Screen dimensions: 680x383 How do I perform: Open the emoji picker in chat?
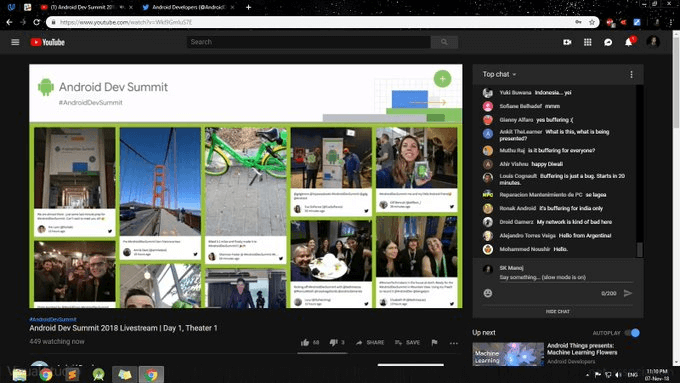[x=488, y=293]
